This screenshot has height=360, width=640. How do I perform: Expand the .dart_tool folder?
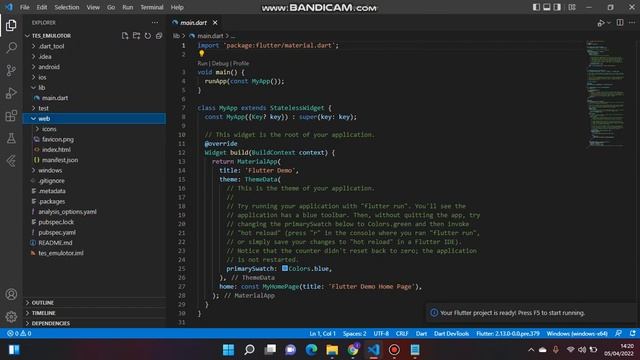point(95,46)
